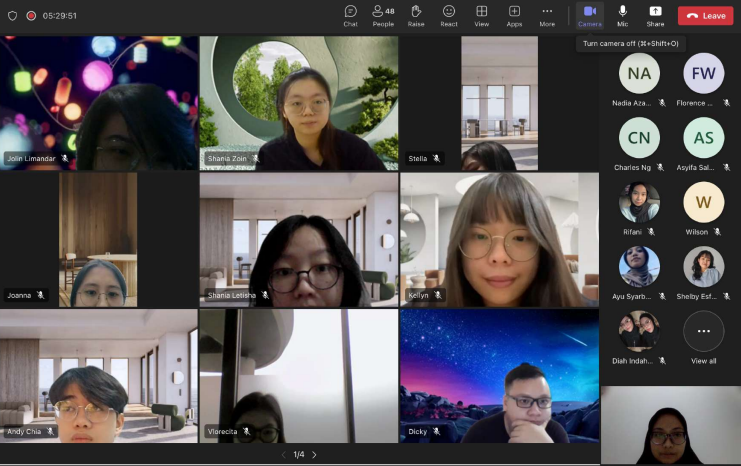Leave the meeting

(x=705, y=15)
